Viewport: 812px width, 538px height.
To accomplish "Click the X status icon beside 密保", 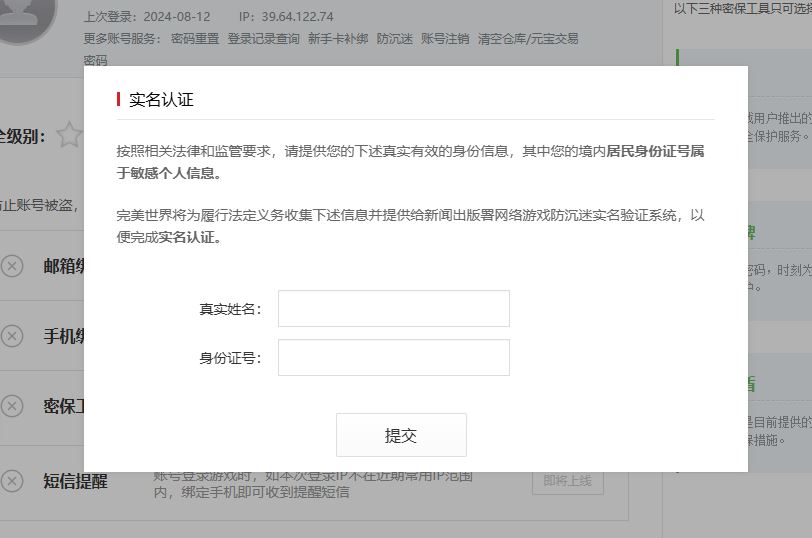I will (x=12, y=406).
